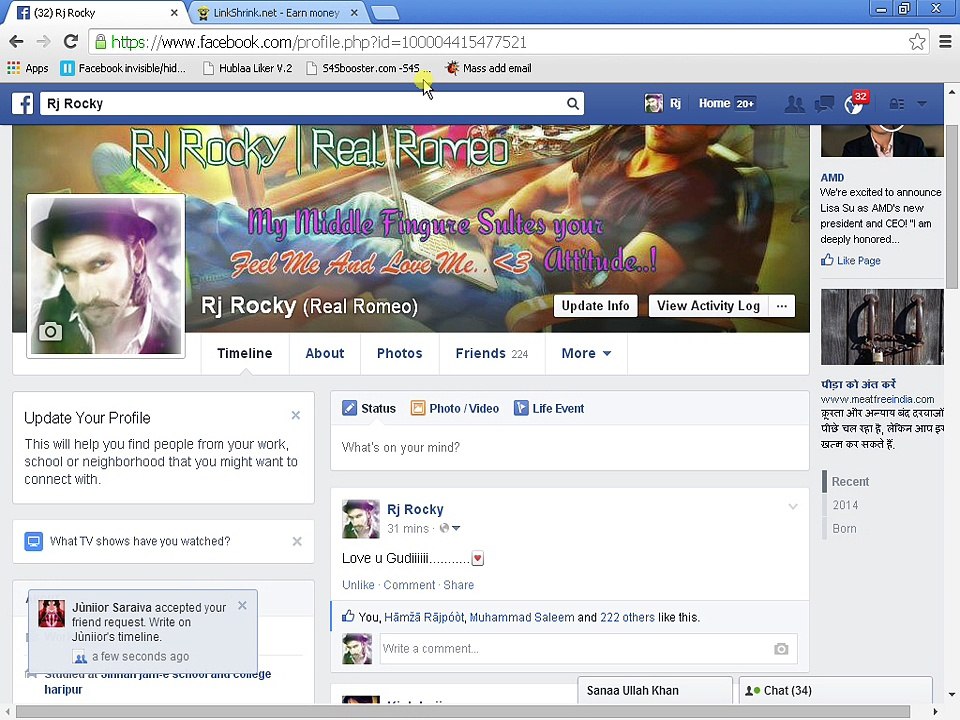Screen dimensions: 960x720
Task: Click the View Activity Log button
Action: 708,306
